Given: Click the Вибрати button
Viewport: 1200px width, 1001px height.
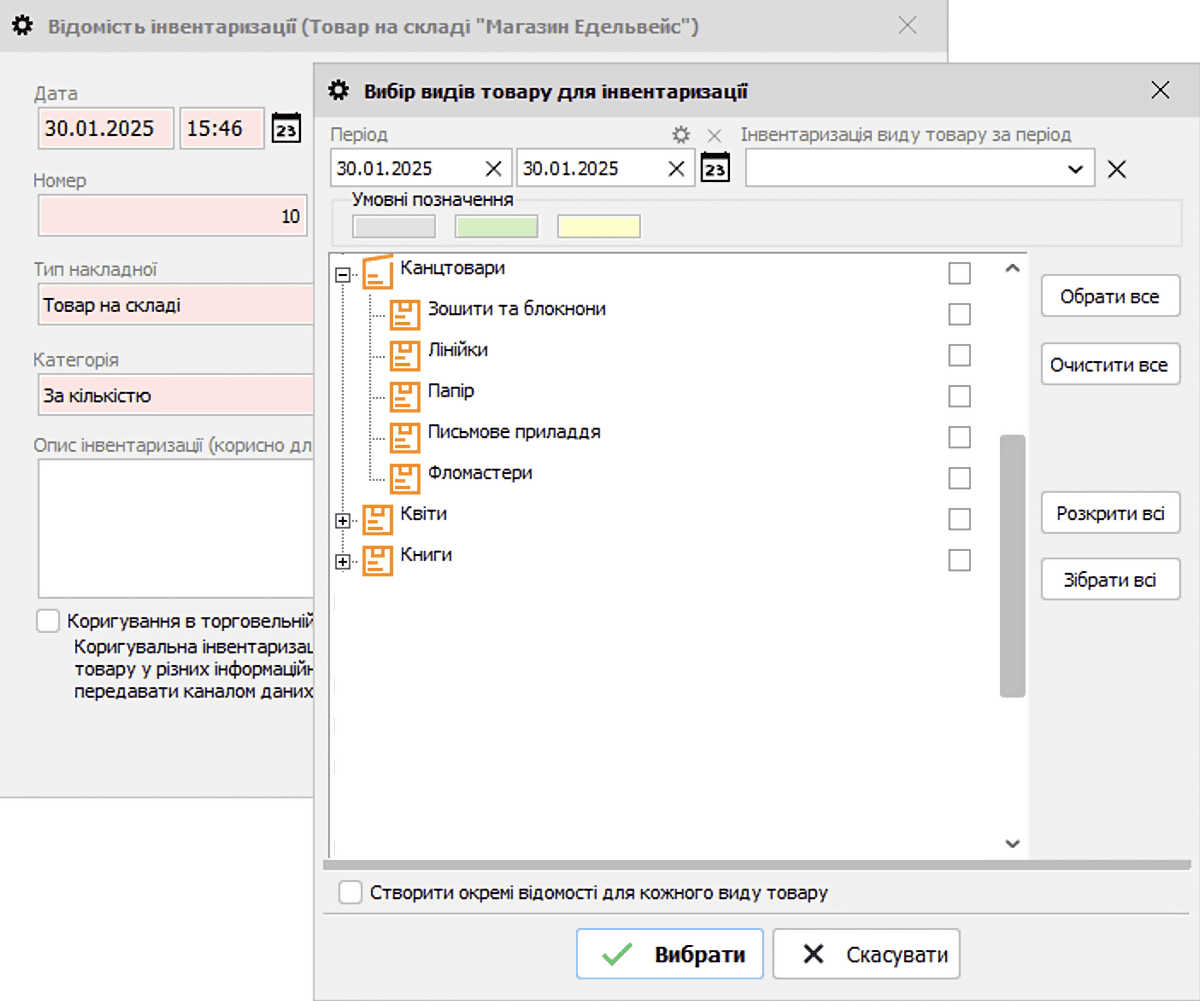Looking at the screenshot, I should tap(670, 954).
